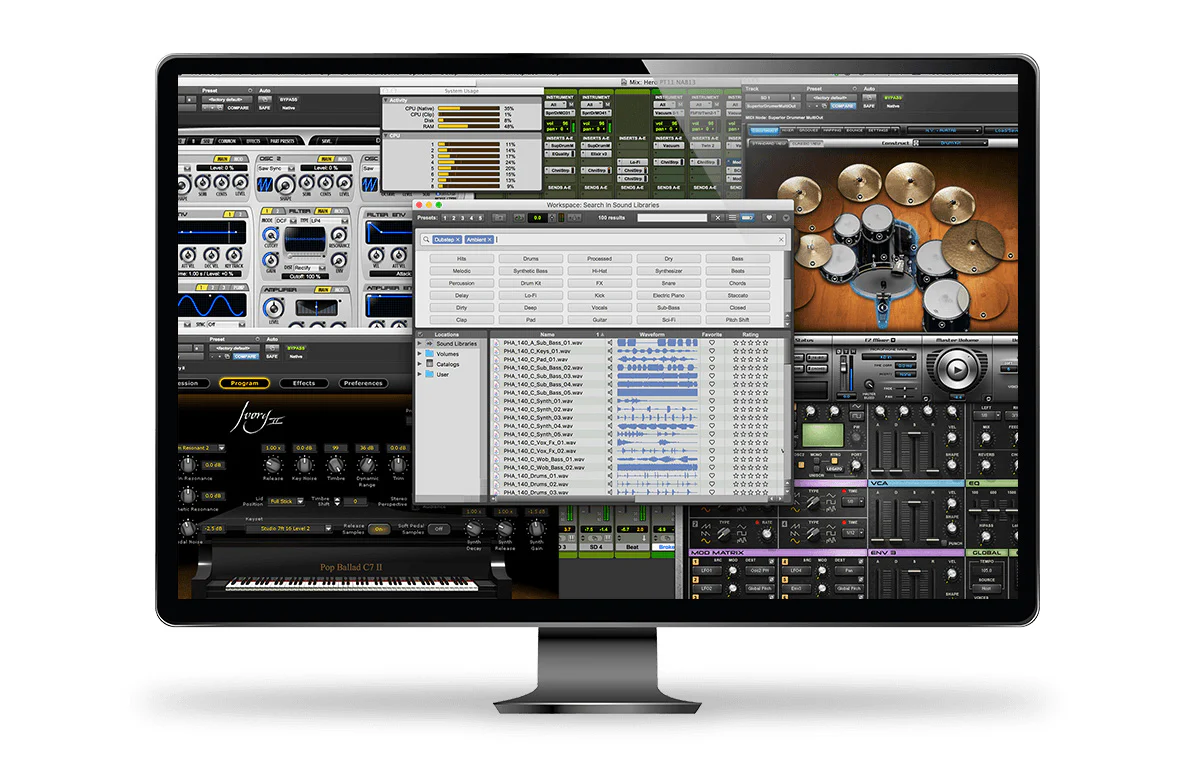This screenshot has height=759, width=1196.
Task: Toggle BYPASS in the Ivory piano plugin header
Action: [296, 348]
